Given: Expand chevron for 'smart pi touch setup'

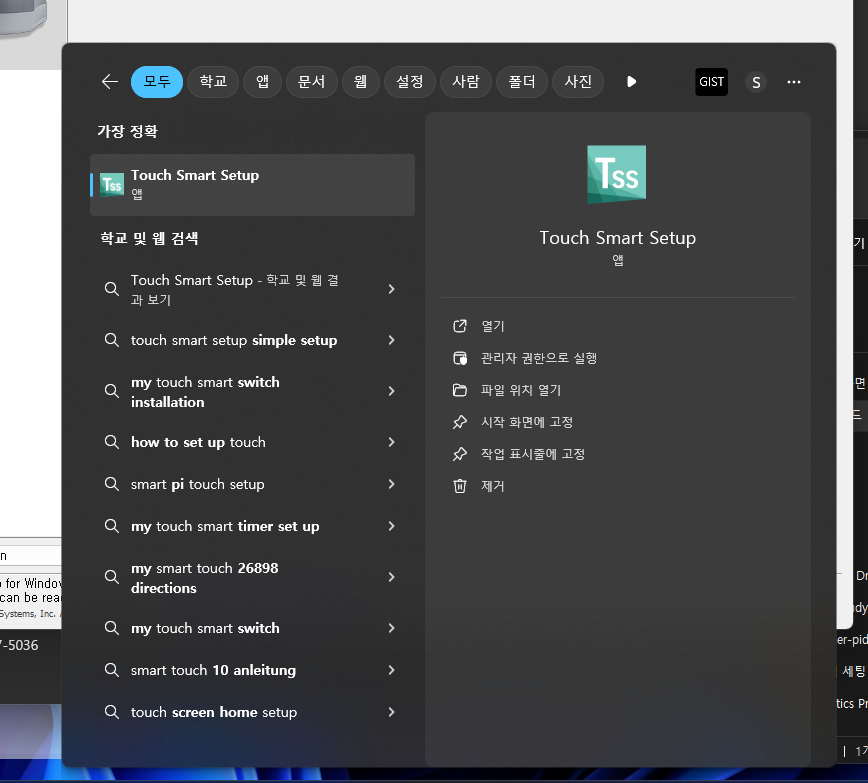Looking at the screenshot, I should [x=391, y=484].
